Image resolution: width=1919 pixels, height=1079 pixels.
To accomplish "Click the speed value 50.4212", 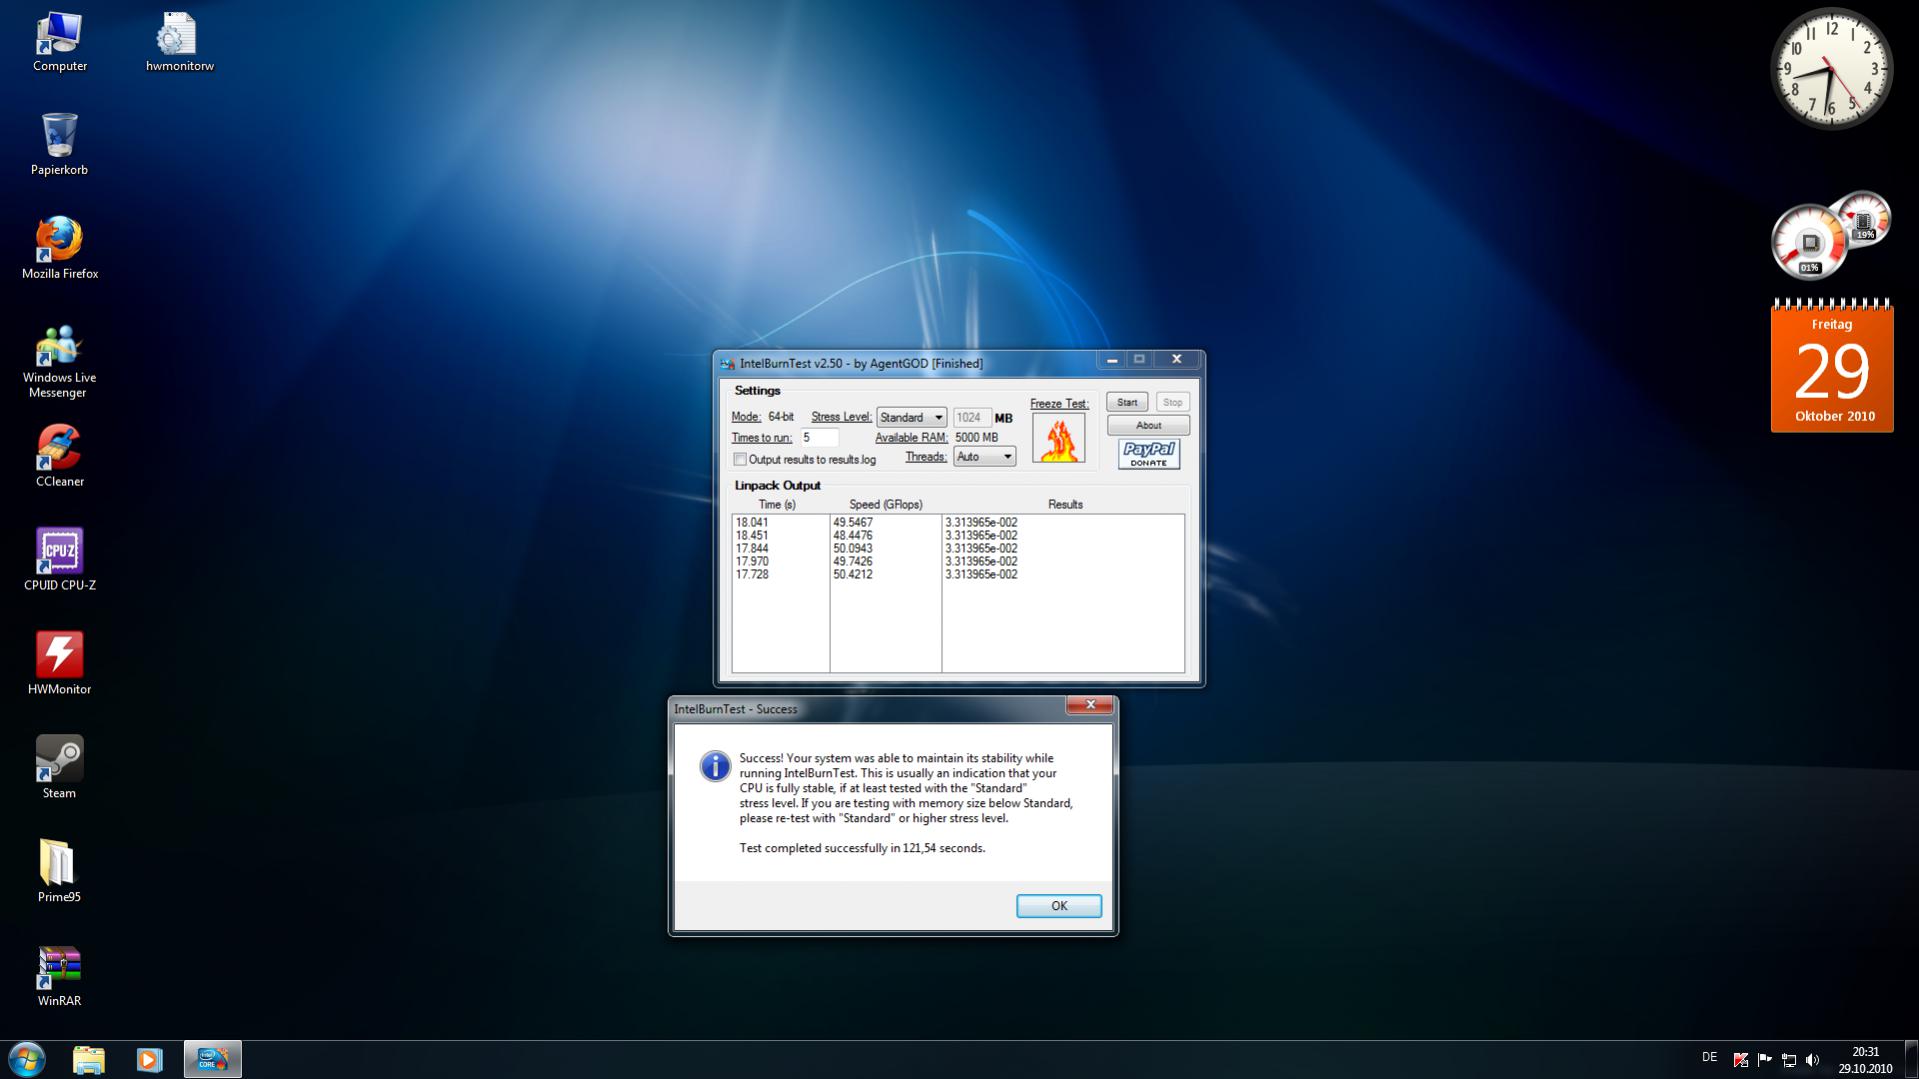I will pyautogui.click(x=853, y=575).
